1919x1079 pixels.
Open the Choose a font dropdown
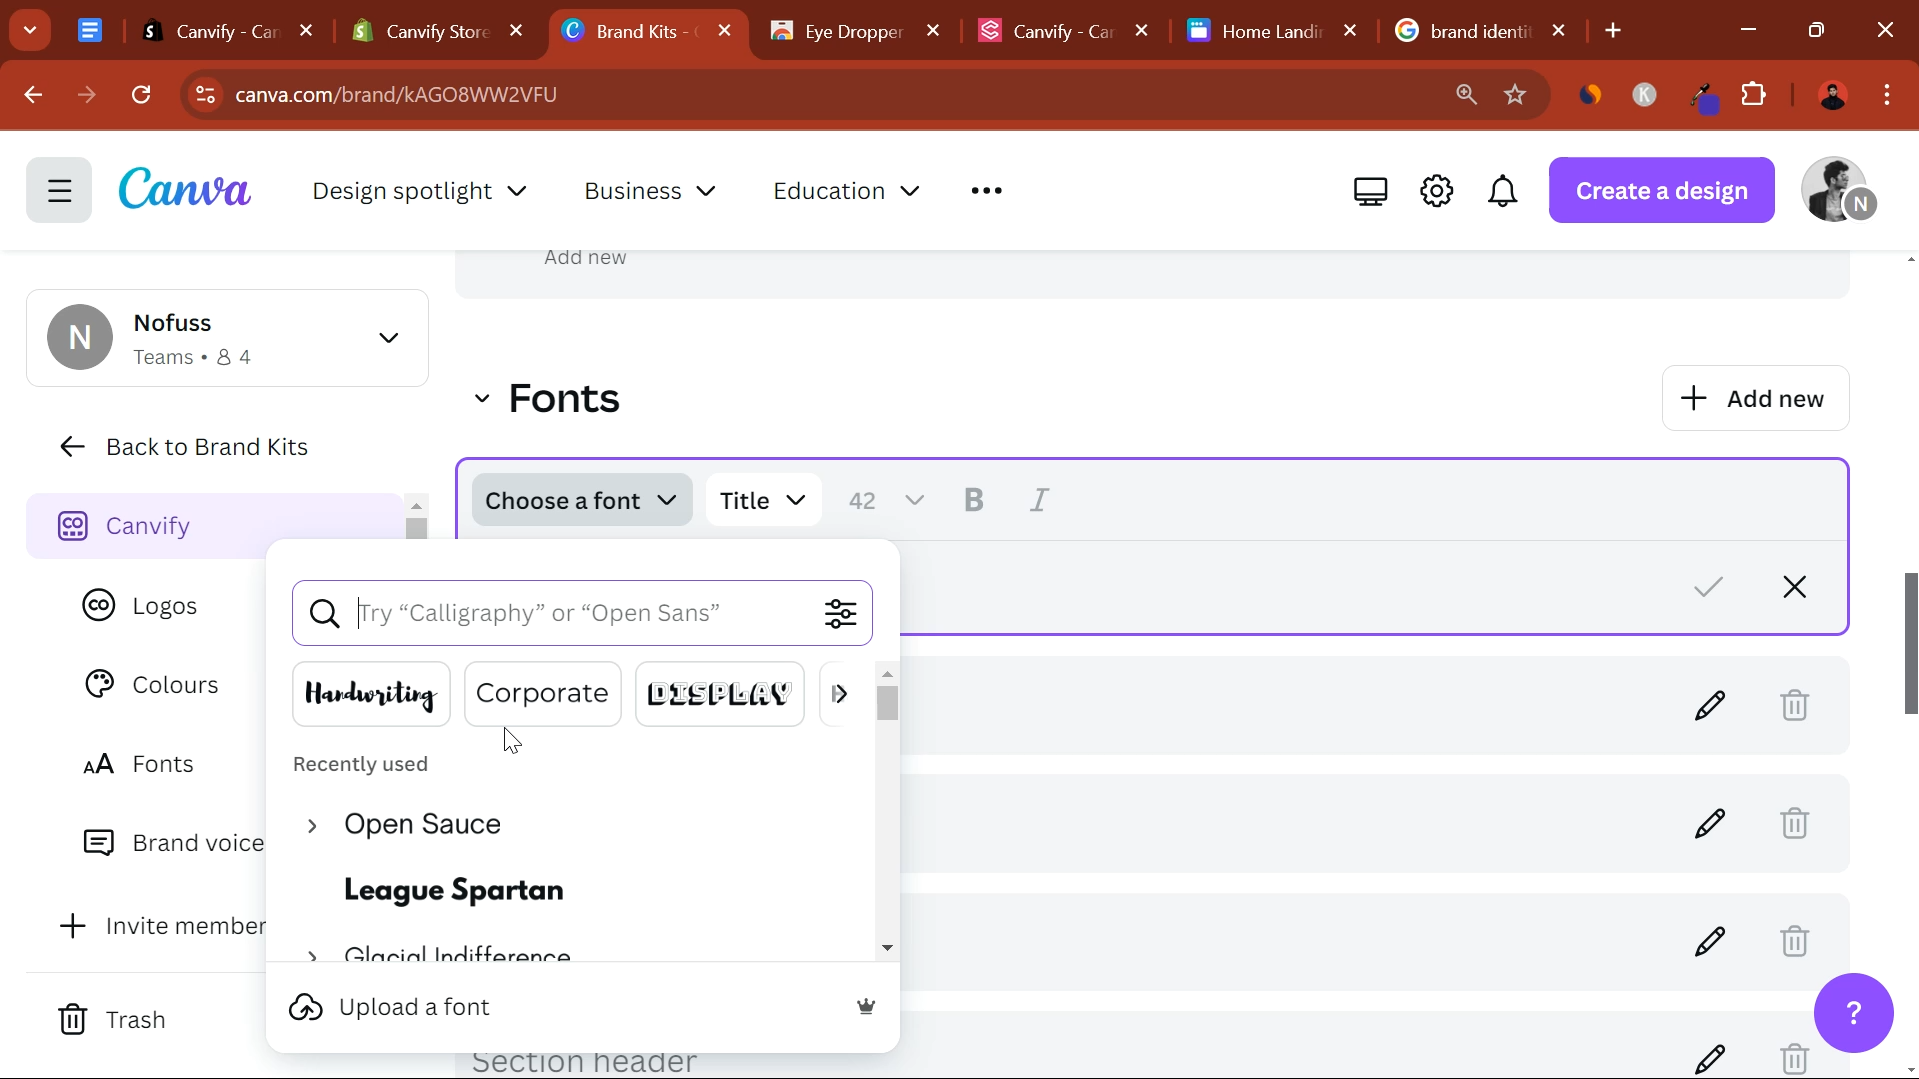[582, 500]
